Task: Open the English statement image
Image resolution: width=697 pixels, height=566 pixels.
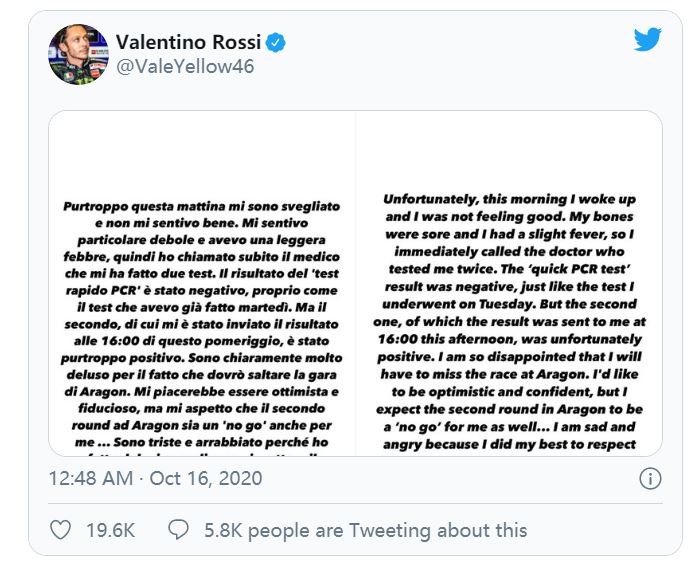Action: point(509,283)
